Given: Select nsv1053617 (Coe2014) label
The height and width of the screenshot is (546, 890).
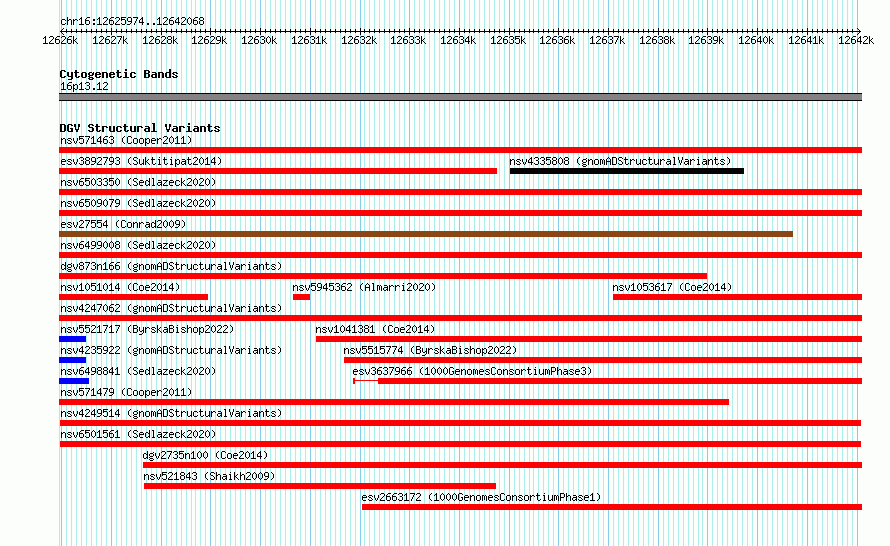Looking at the screenshot, I should point(672,287).
